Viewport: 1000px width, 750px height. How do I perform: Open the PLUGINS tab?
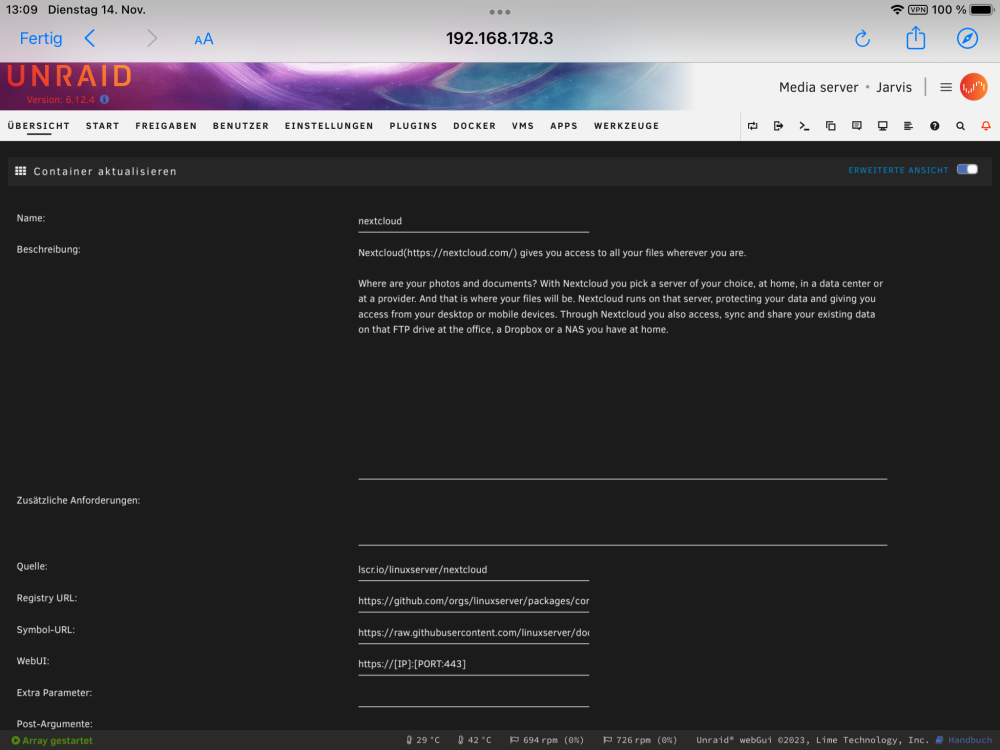413,126
